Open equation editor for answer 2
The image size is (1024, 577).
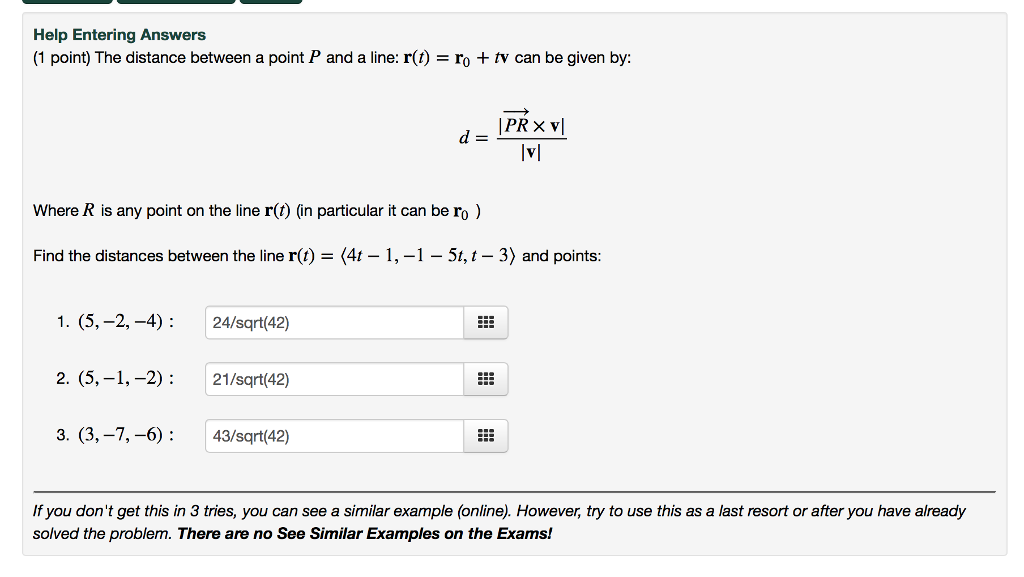click(485, 379)
